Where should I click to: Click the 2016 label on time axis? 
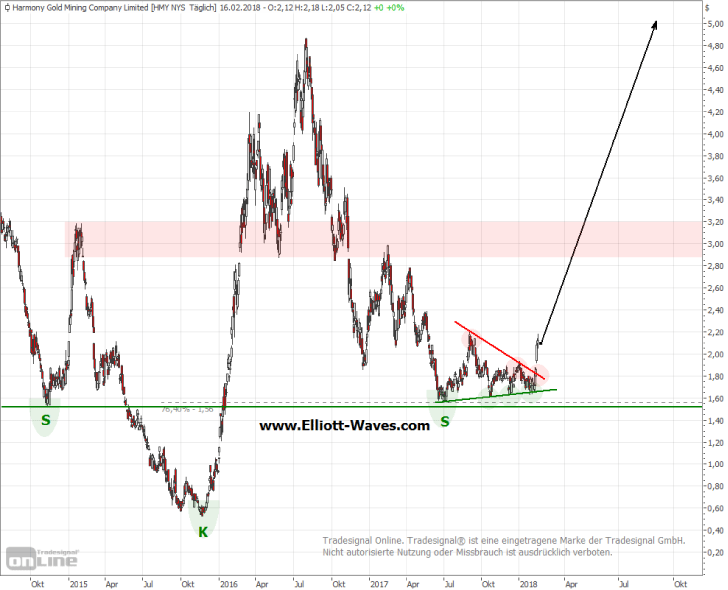click(x=227, y=583)
